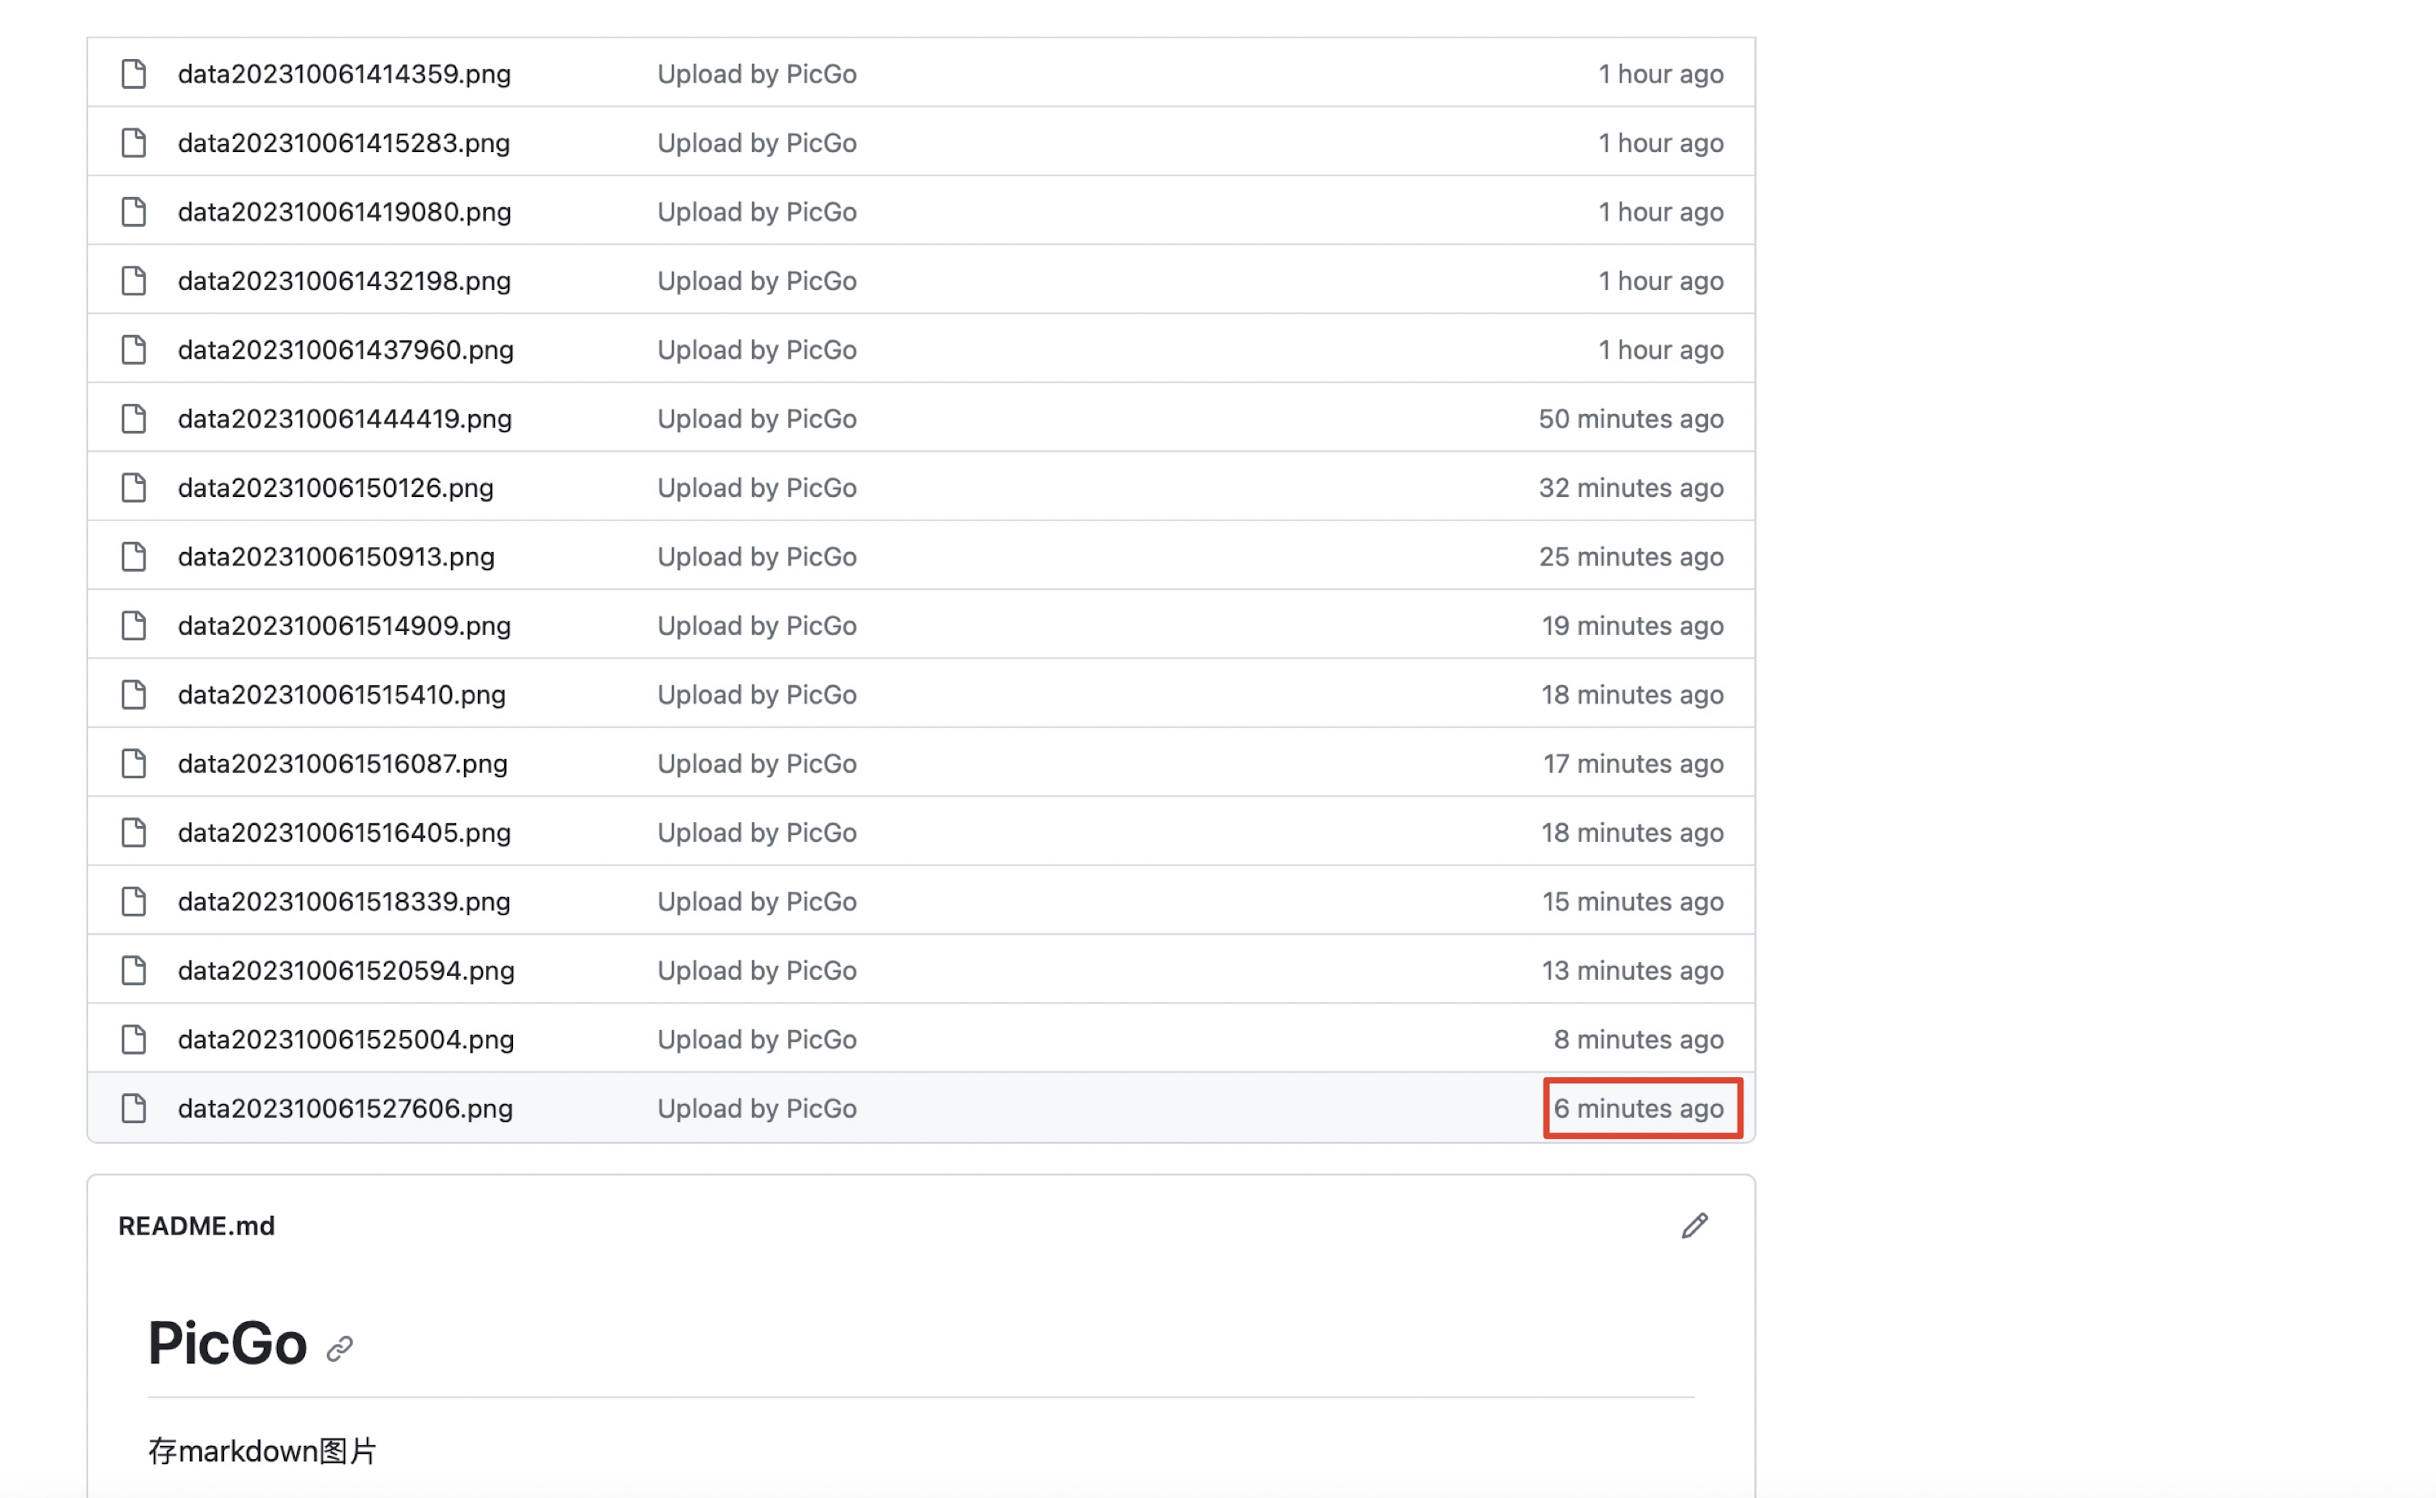
Task: Open the README.md file title link
Action: (x=196, y=1226)
